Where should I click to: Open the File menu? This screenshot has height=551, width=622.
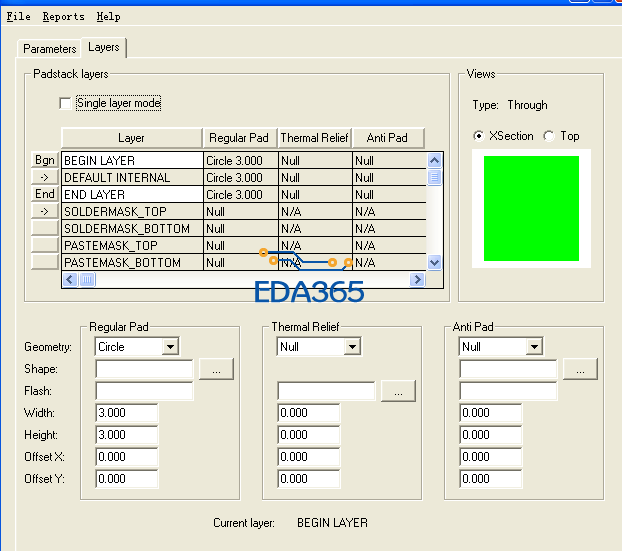[x=19, y=17]
